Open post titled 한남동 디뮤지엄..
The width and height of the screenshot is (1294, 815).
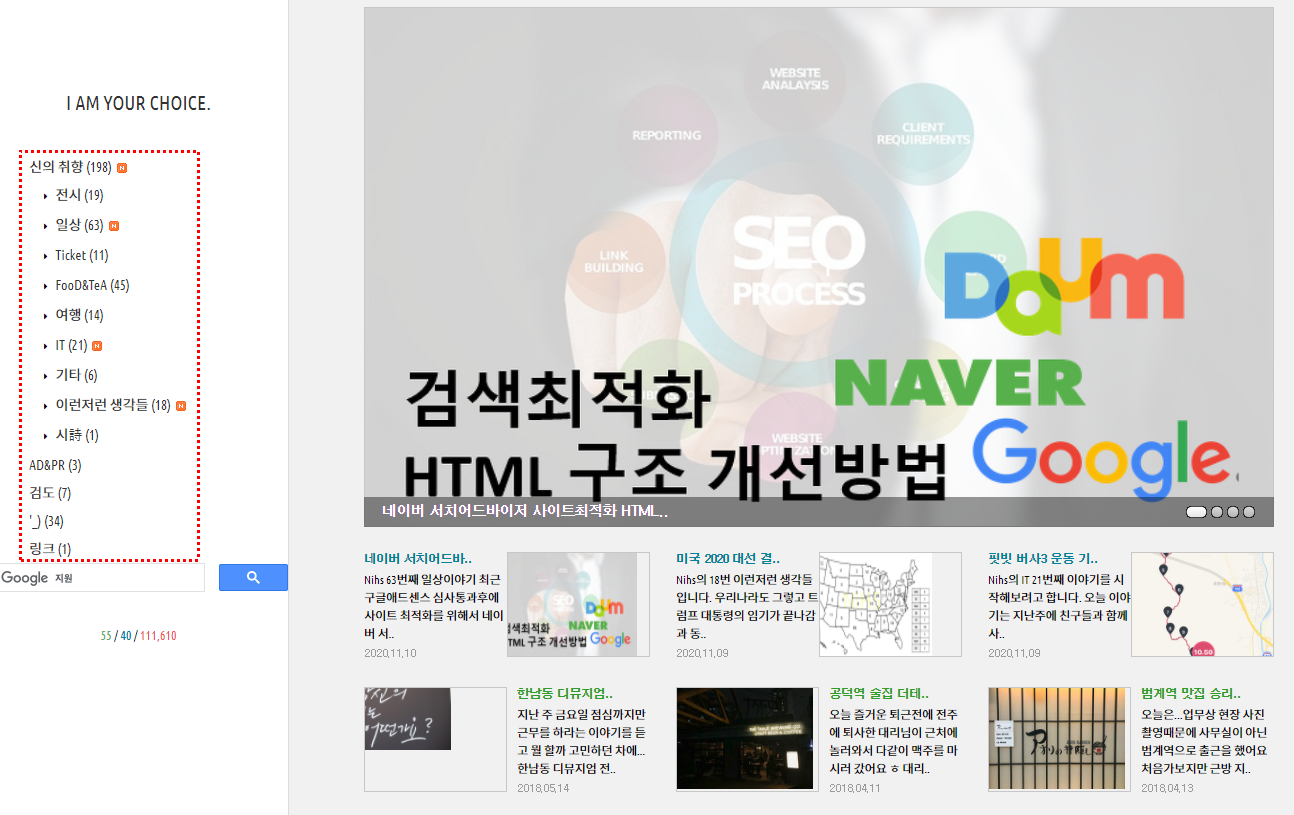565,693
